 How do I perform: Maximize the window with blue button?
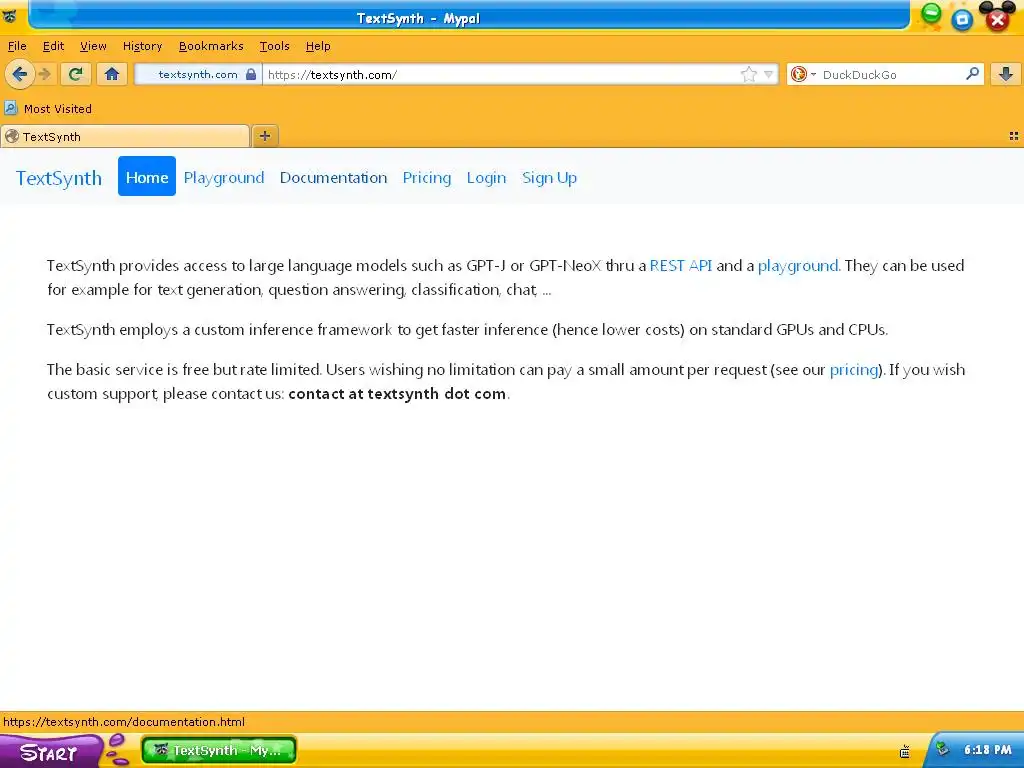click(962, 20)
